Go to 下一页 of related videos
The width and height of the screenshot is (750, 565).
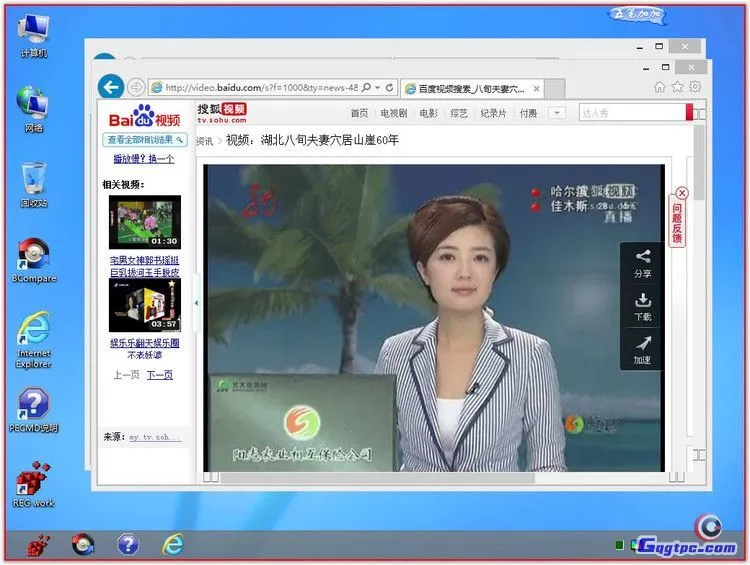[x=159, y=375]
